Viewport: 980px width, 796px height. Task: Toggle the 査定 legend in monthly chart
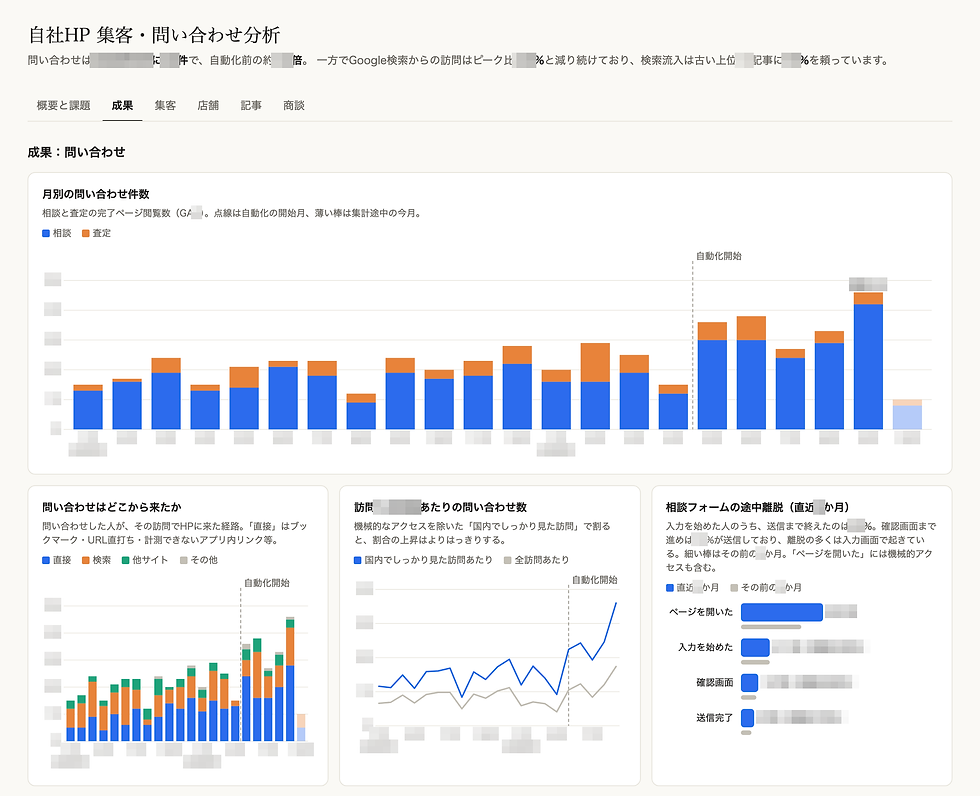96,233
